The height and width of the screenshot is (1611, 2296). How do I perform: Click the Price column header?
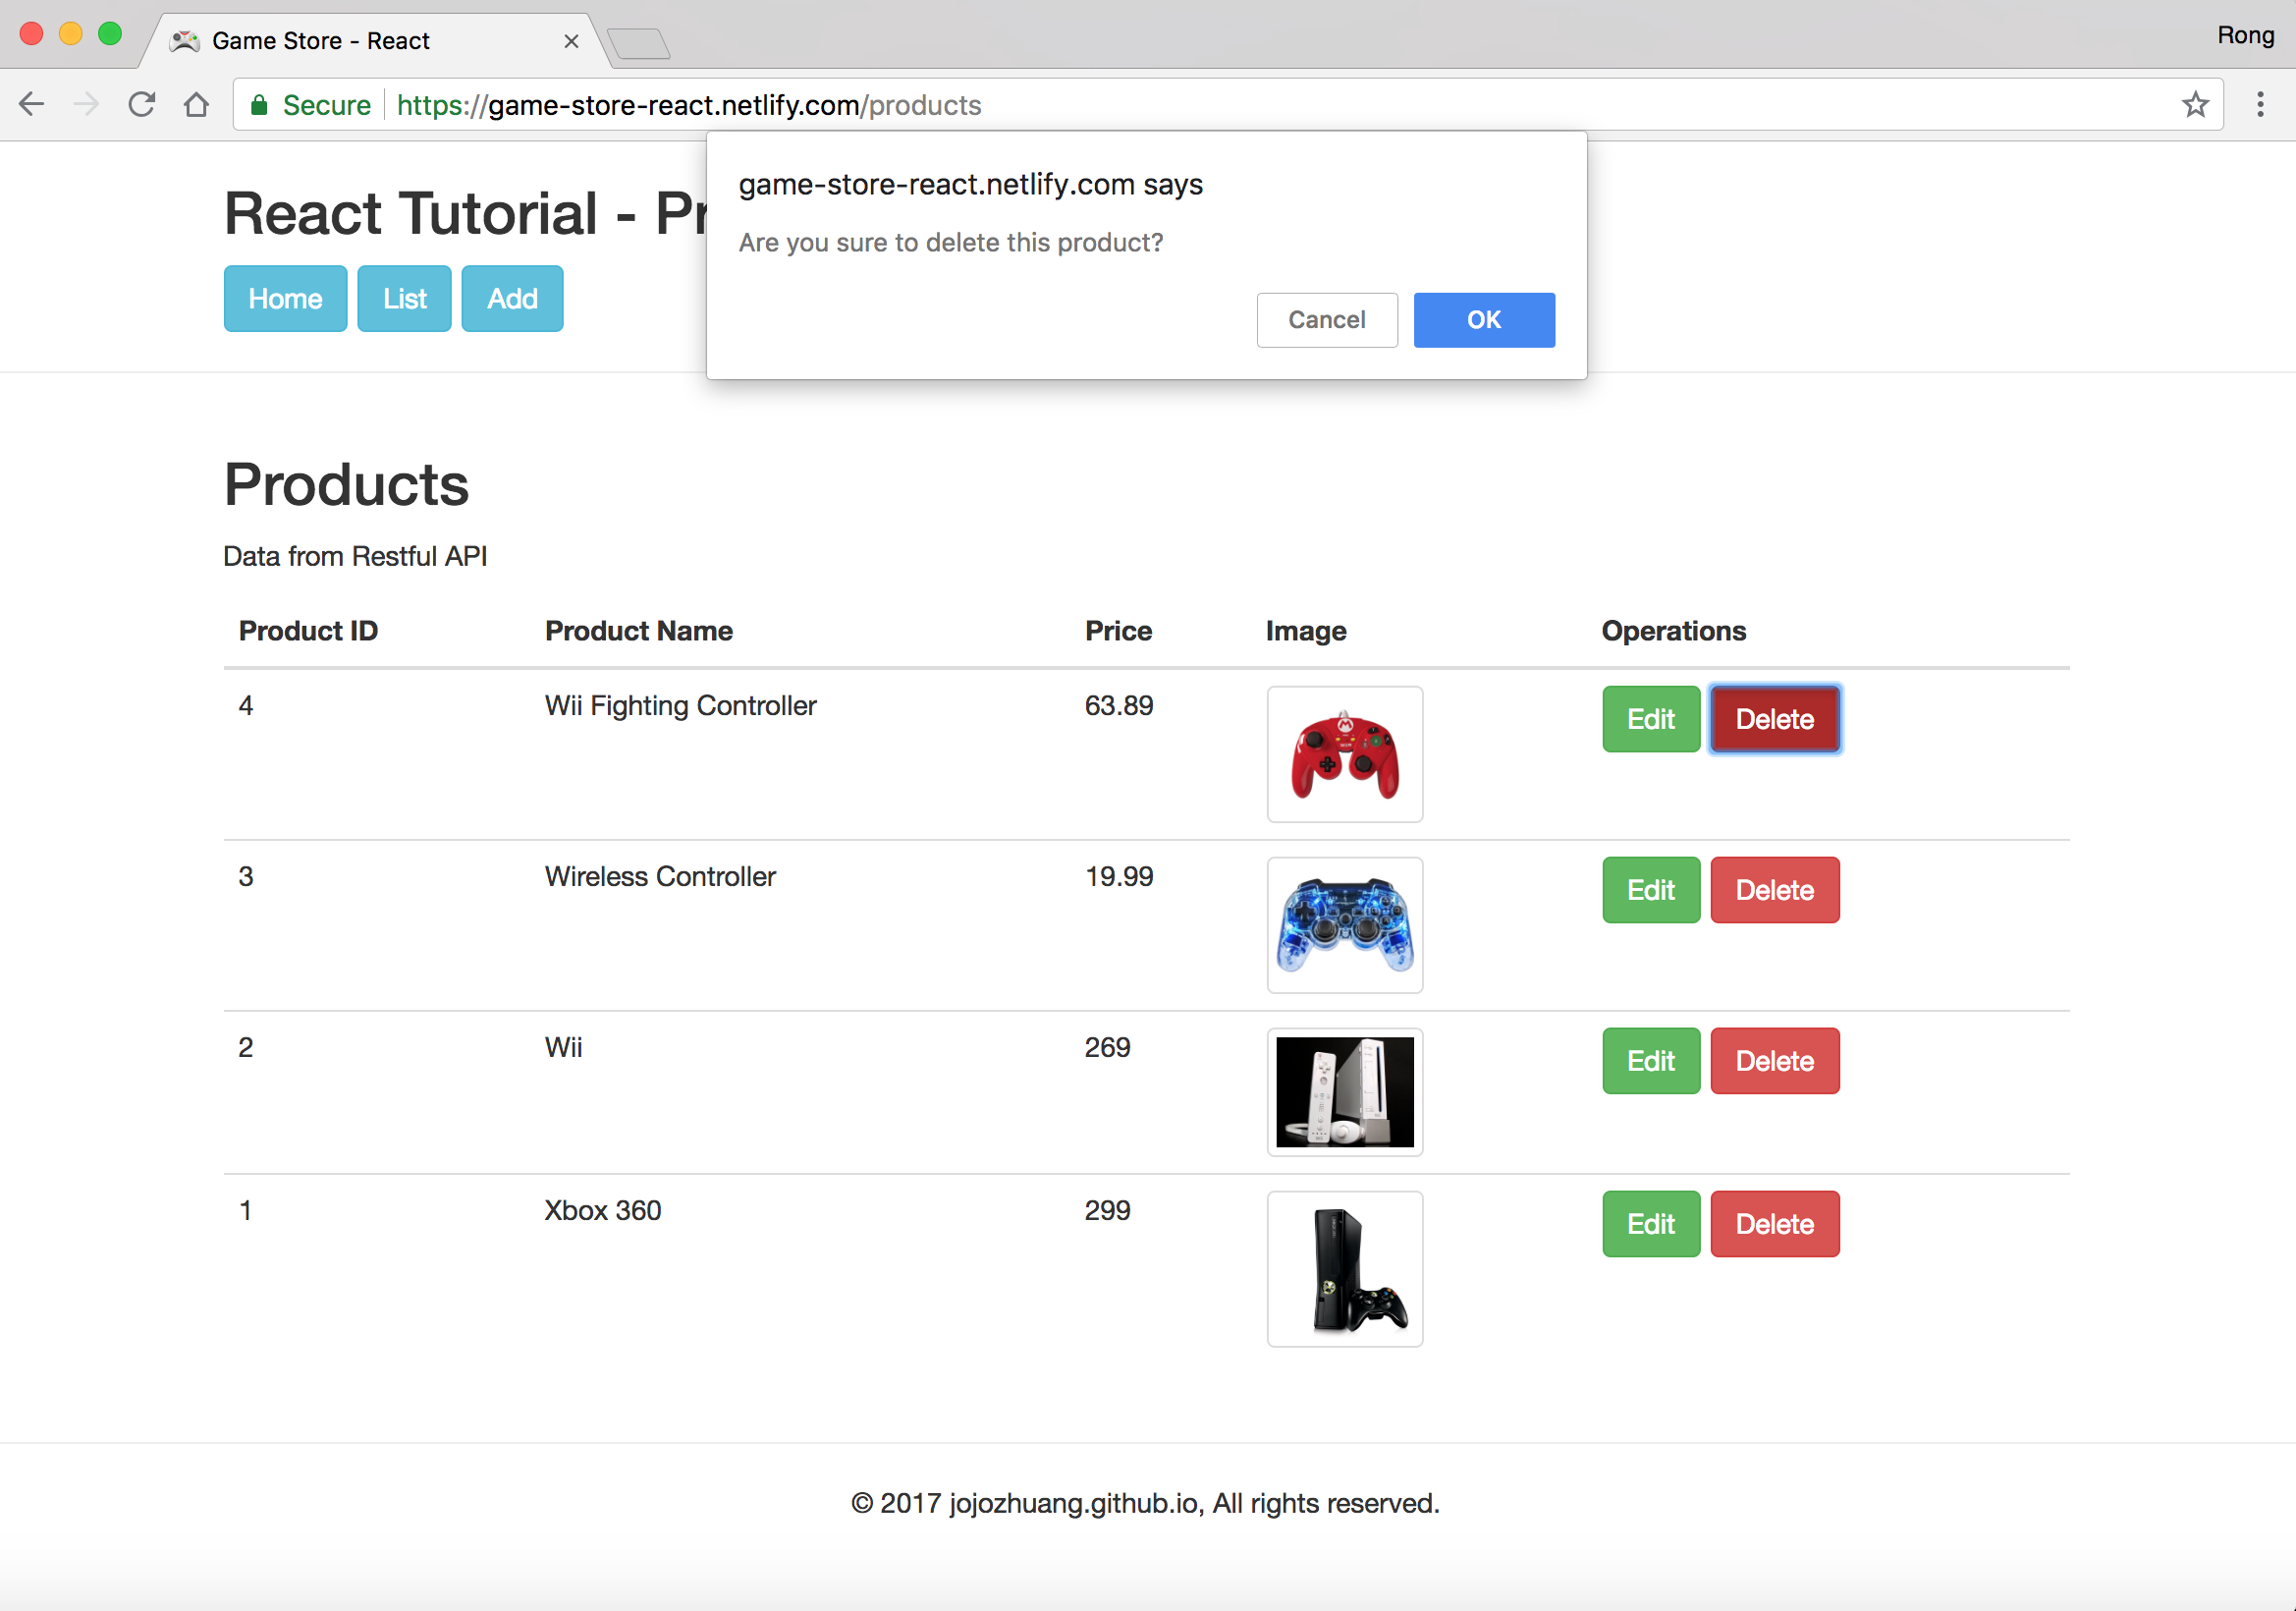pos(1119,631)
